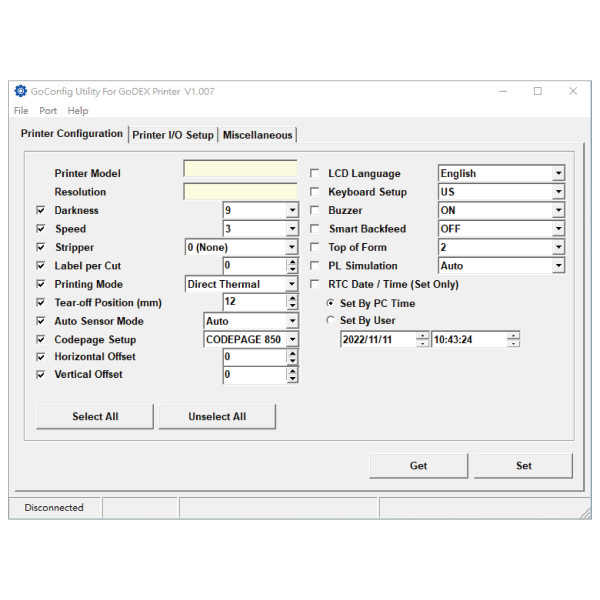
Task: Maximize the GoConfig window
Action: point(538,91)
